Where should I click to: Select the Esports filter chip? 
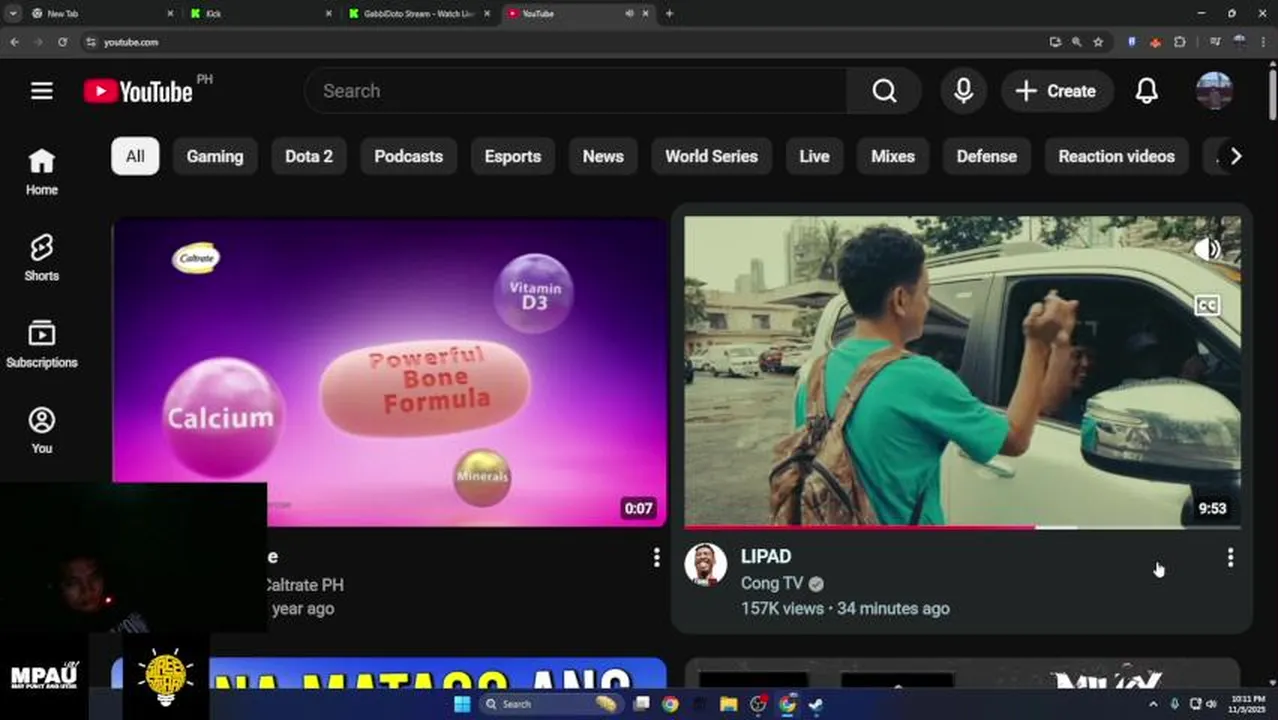(513, 156)
